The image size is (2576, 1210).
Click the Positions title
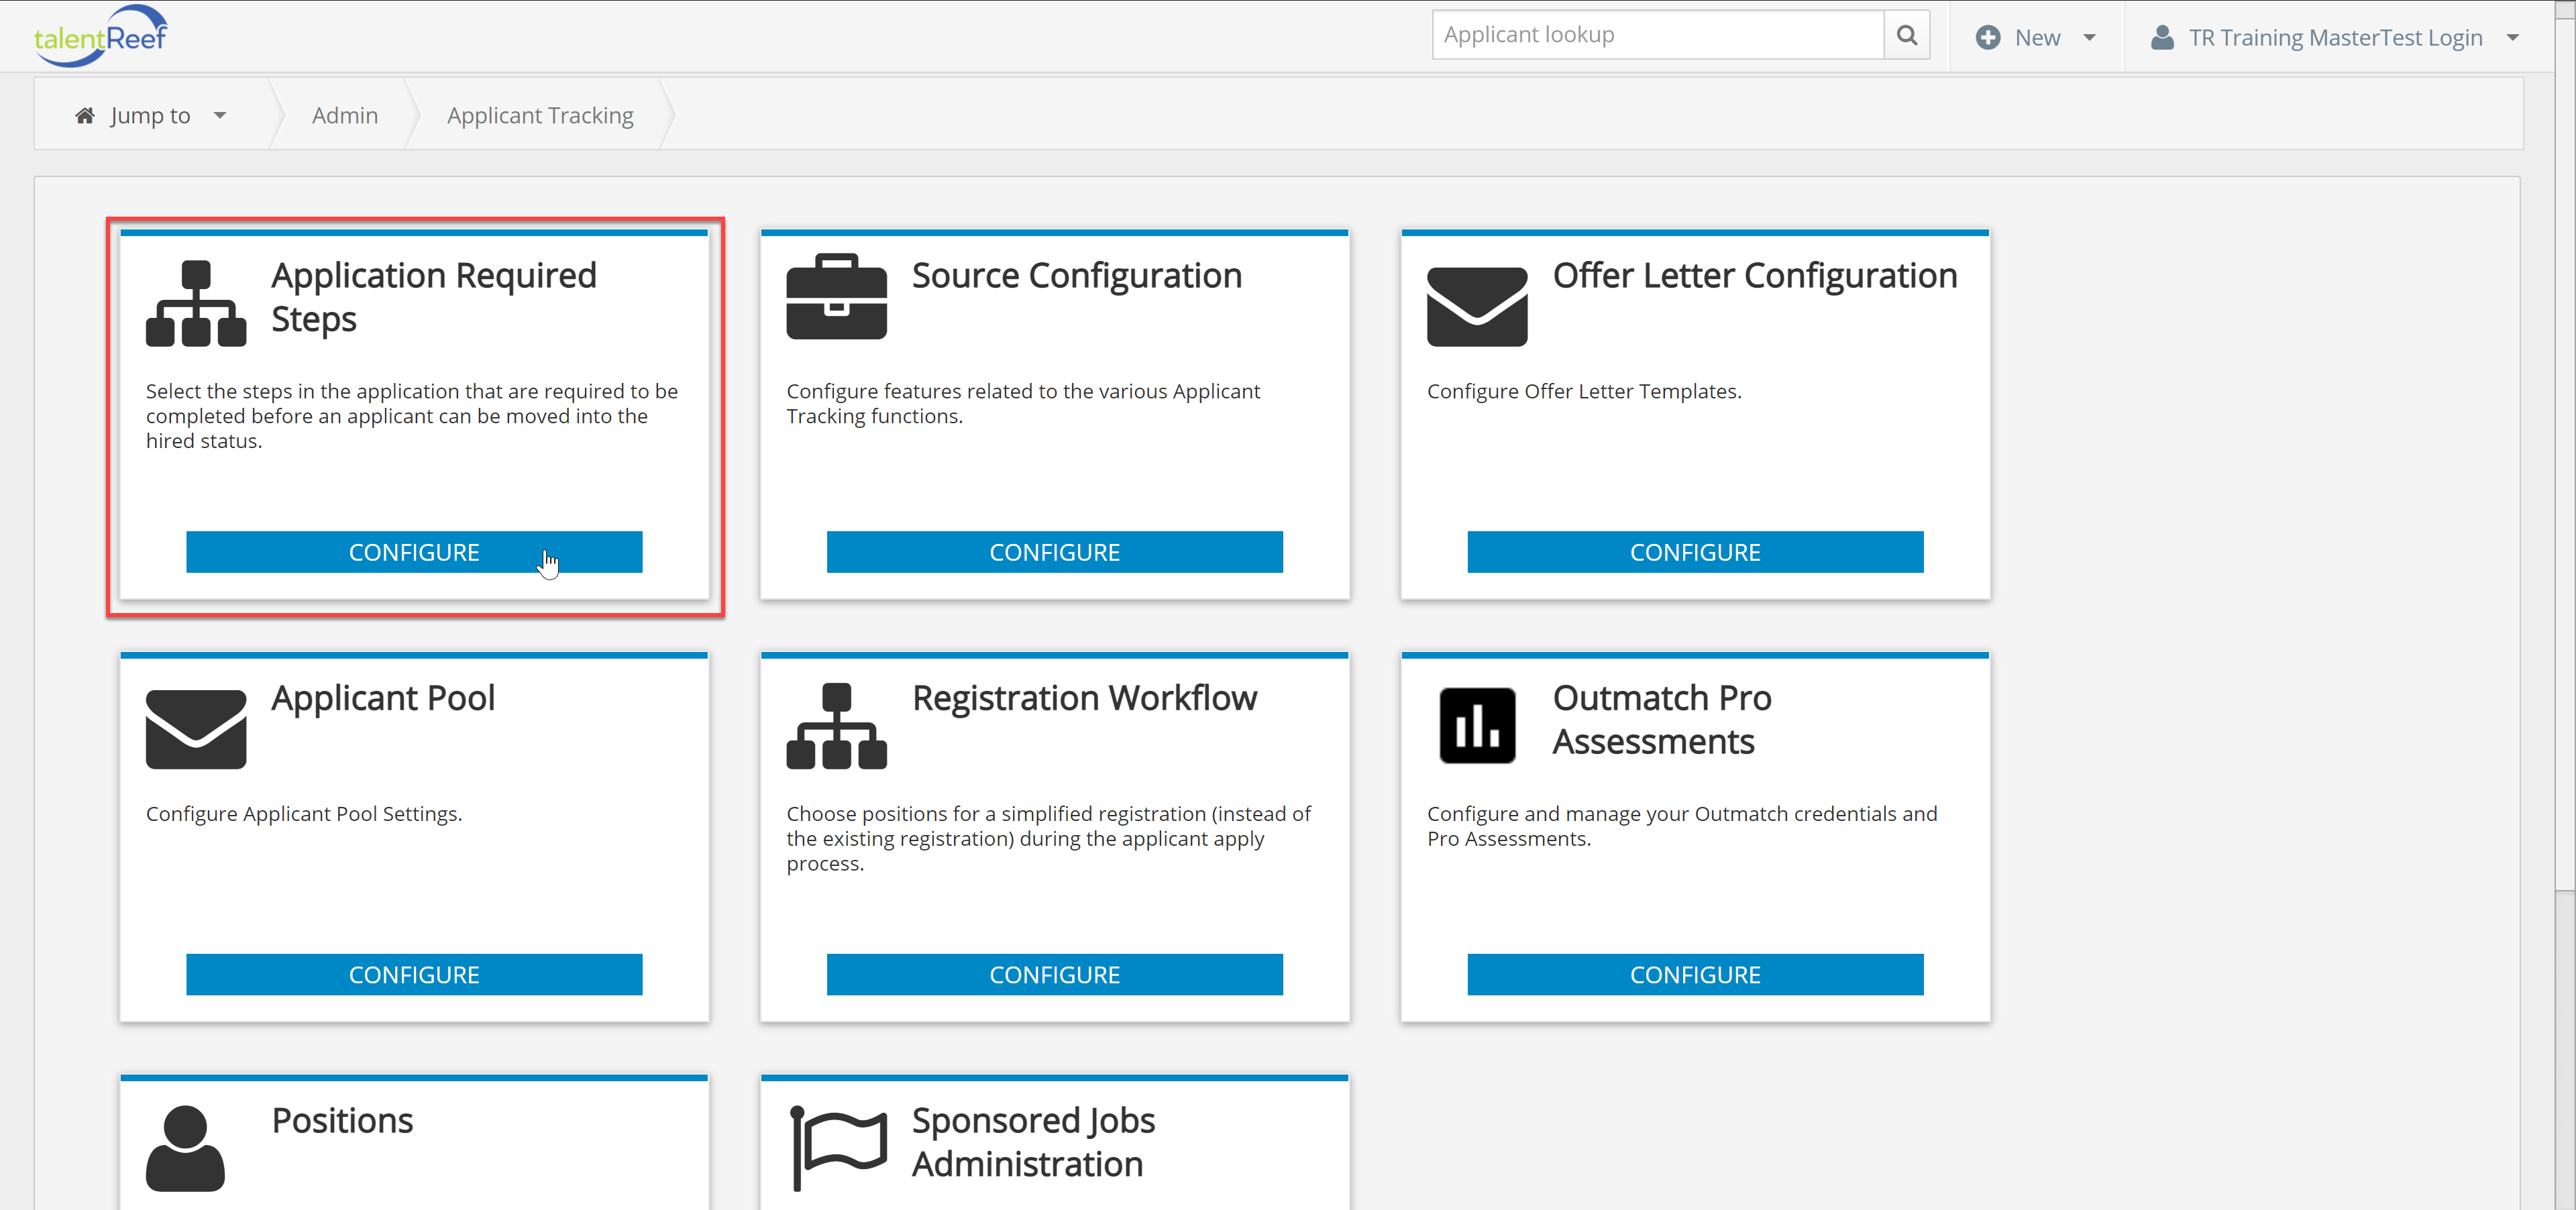[x=342, y=1120]
